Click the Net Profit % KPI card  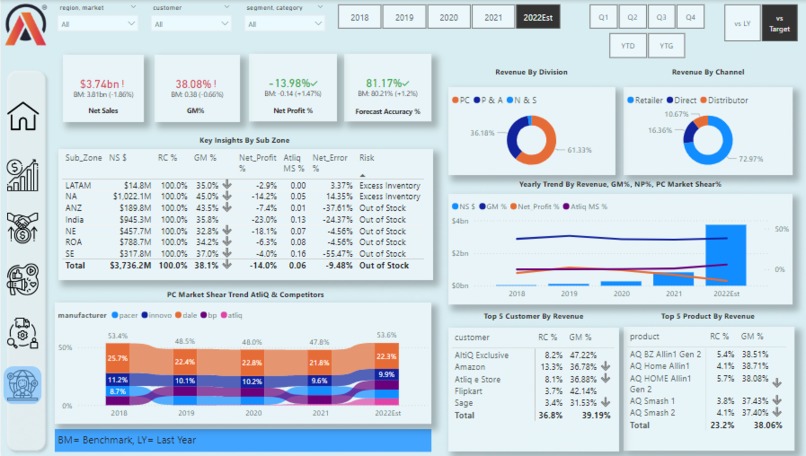point(293,88)
